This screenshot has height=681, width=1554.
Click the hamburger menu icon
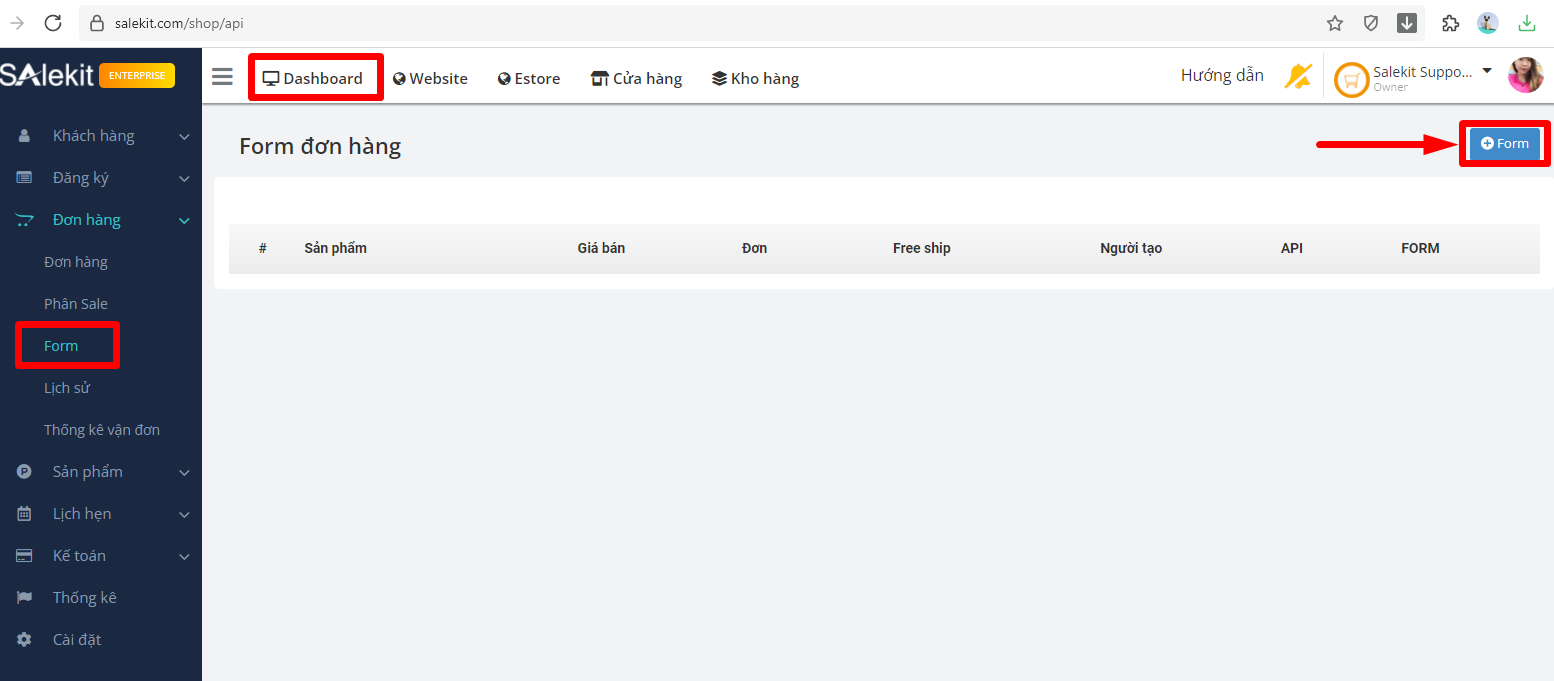pyautogui.click(x=222, y=78)
